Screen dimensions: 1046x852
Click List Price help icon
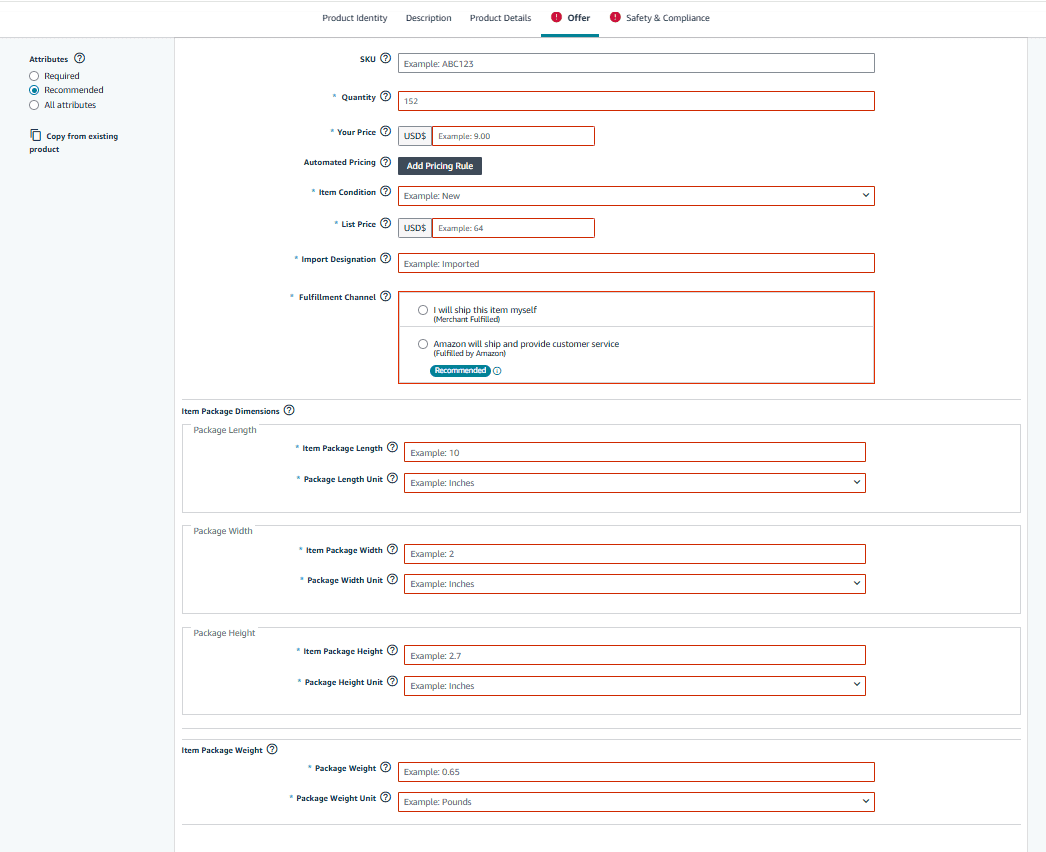[x=386, y=223]
